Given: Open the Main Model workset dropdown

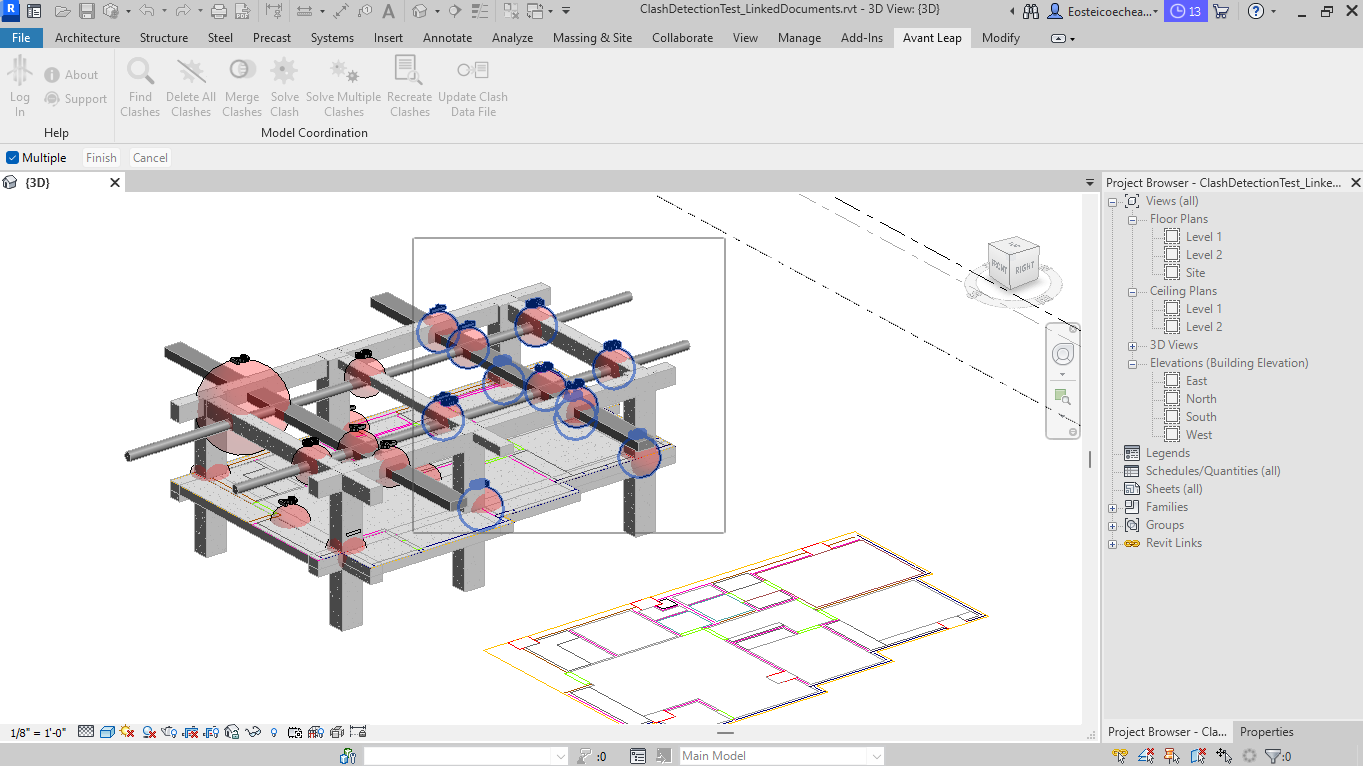Looking at the screenshot, I should [876, 756].
